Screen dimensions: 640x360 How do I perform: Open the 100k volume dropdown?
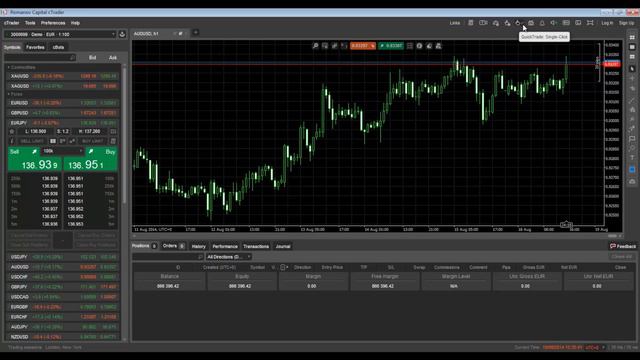pos(62,151)
